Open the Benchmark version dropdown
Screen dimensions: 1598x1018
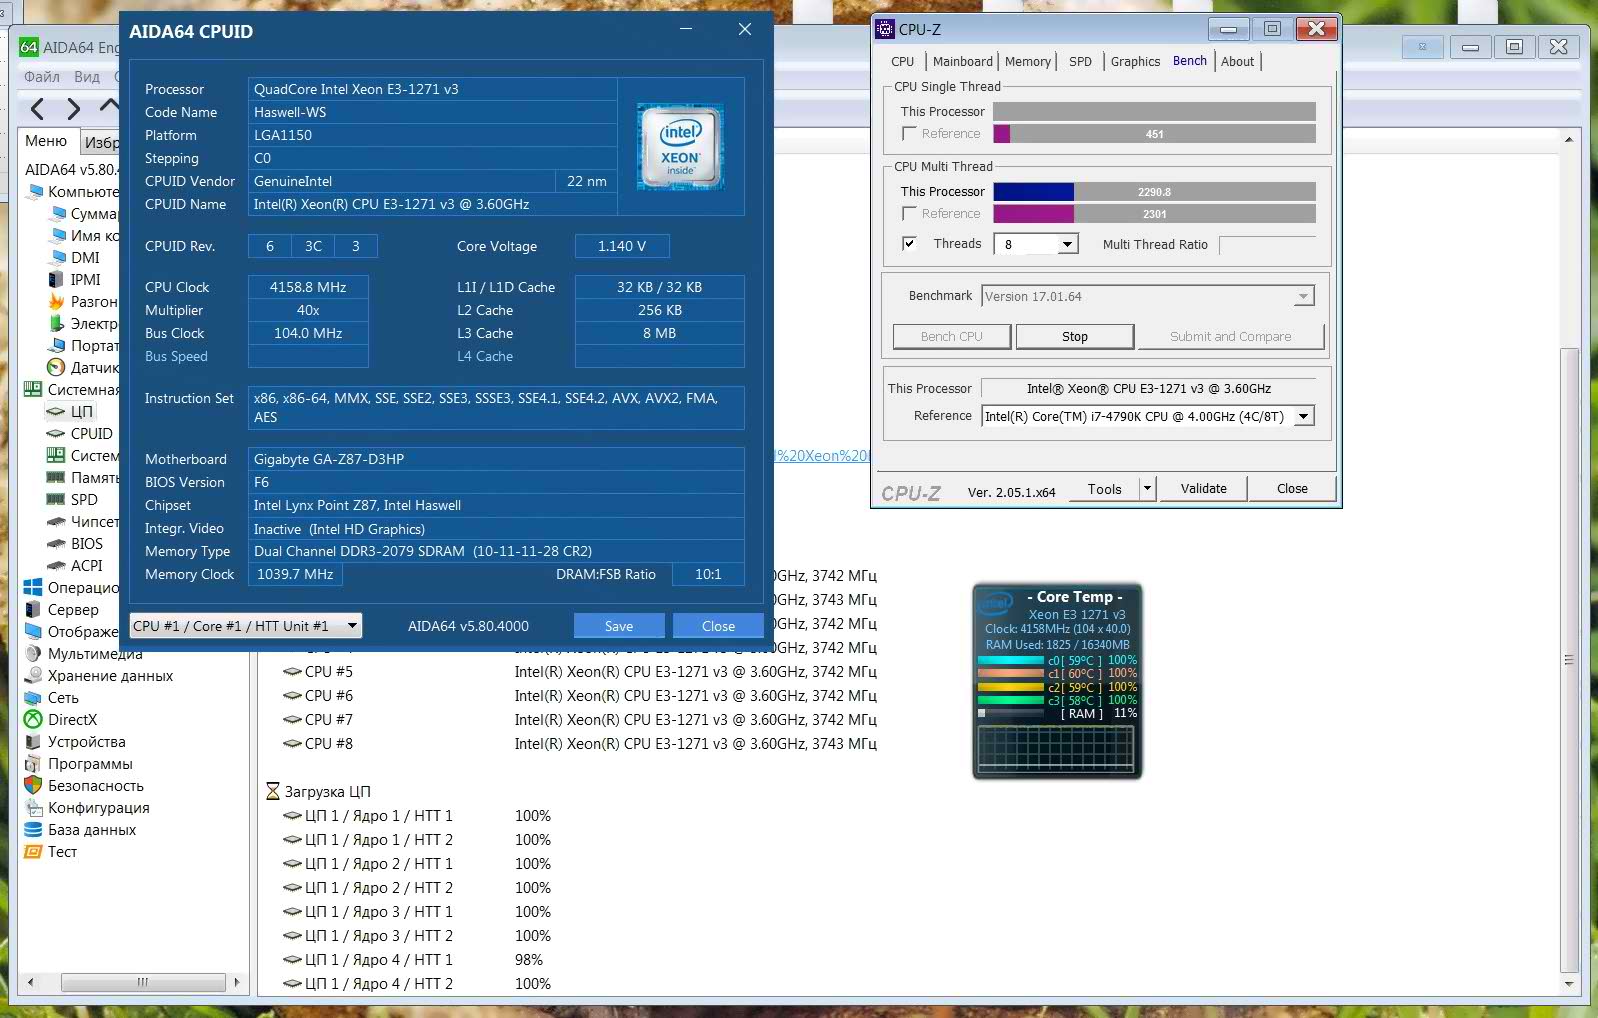coord(1302,296)
